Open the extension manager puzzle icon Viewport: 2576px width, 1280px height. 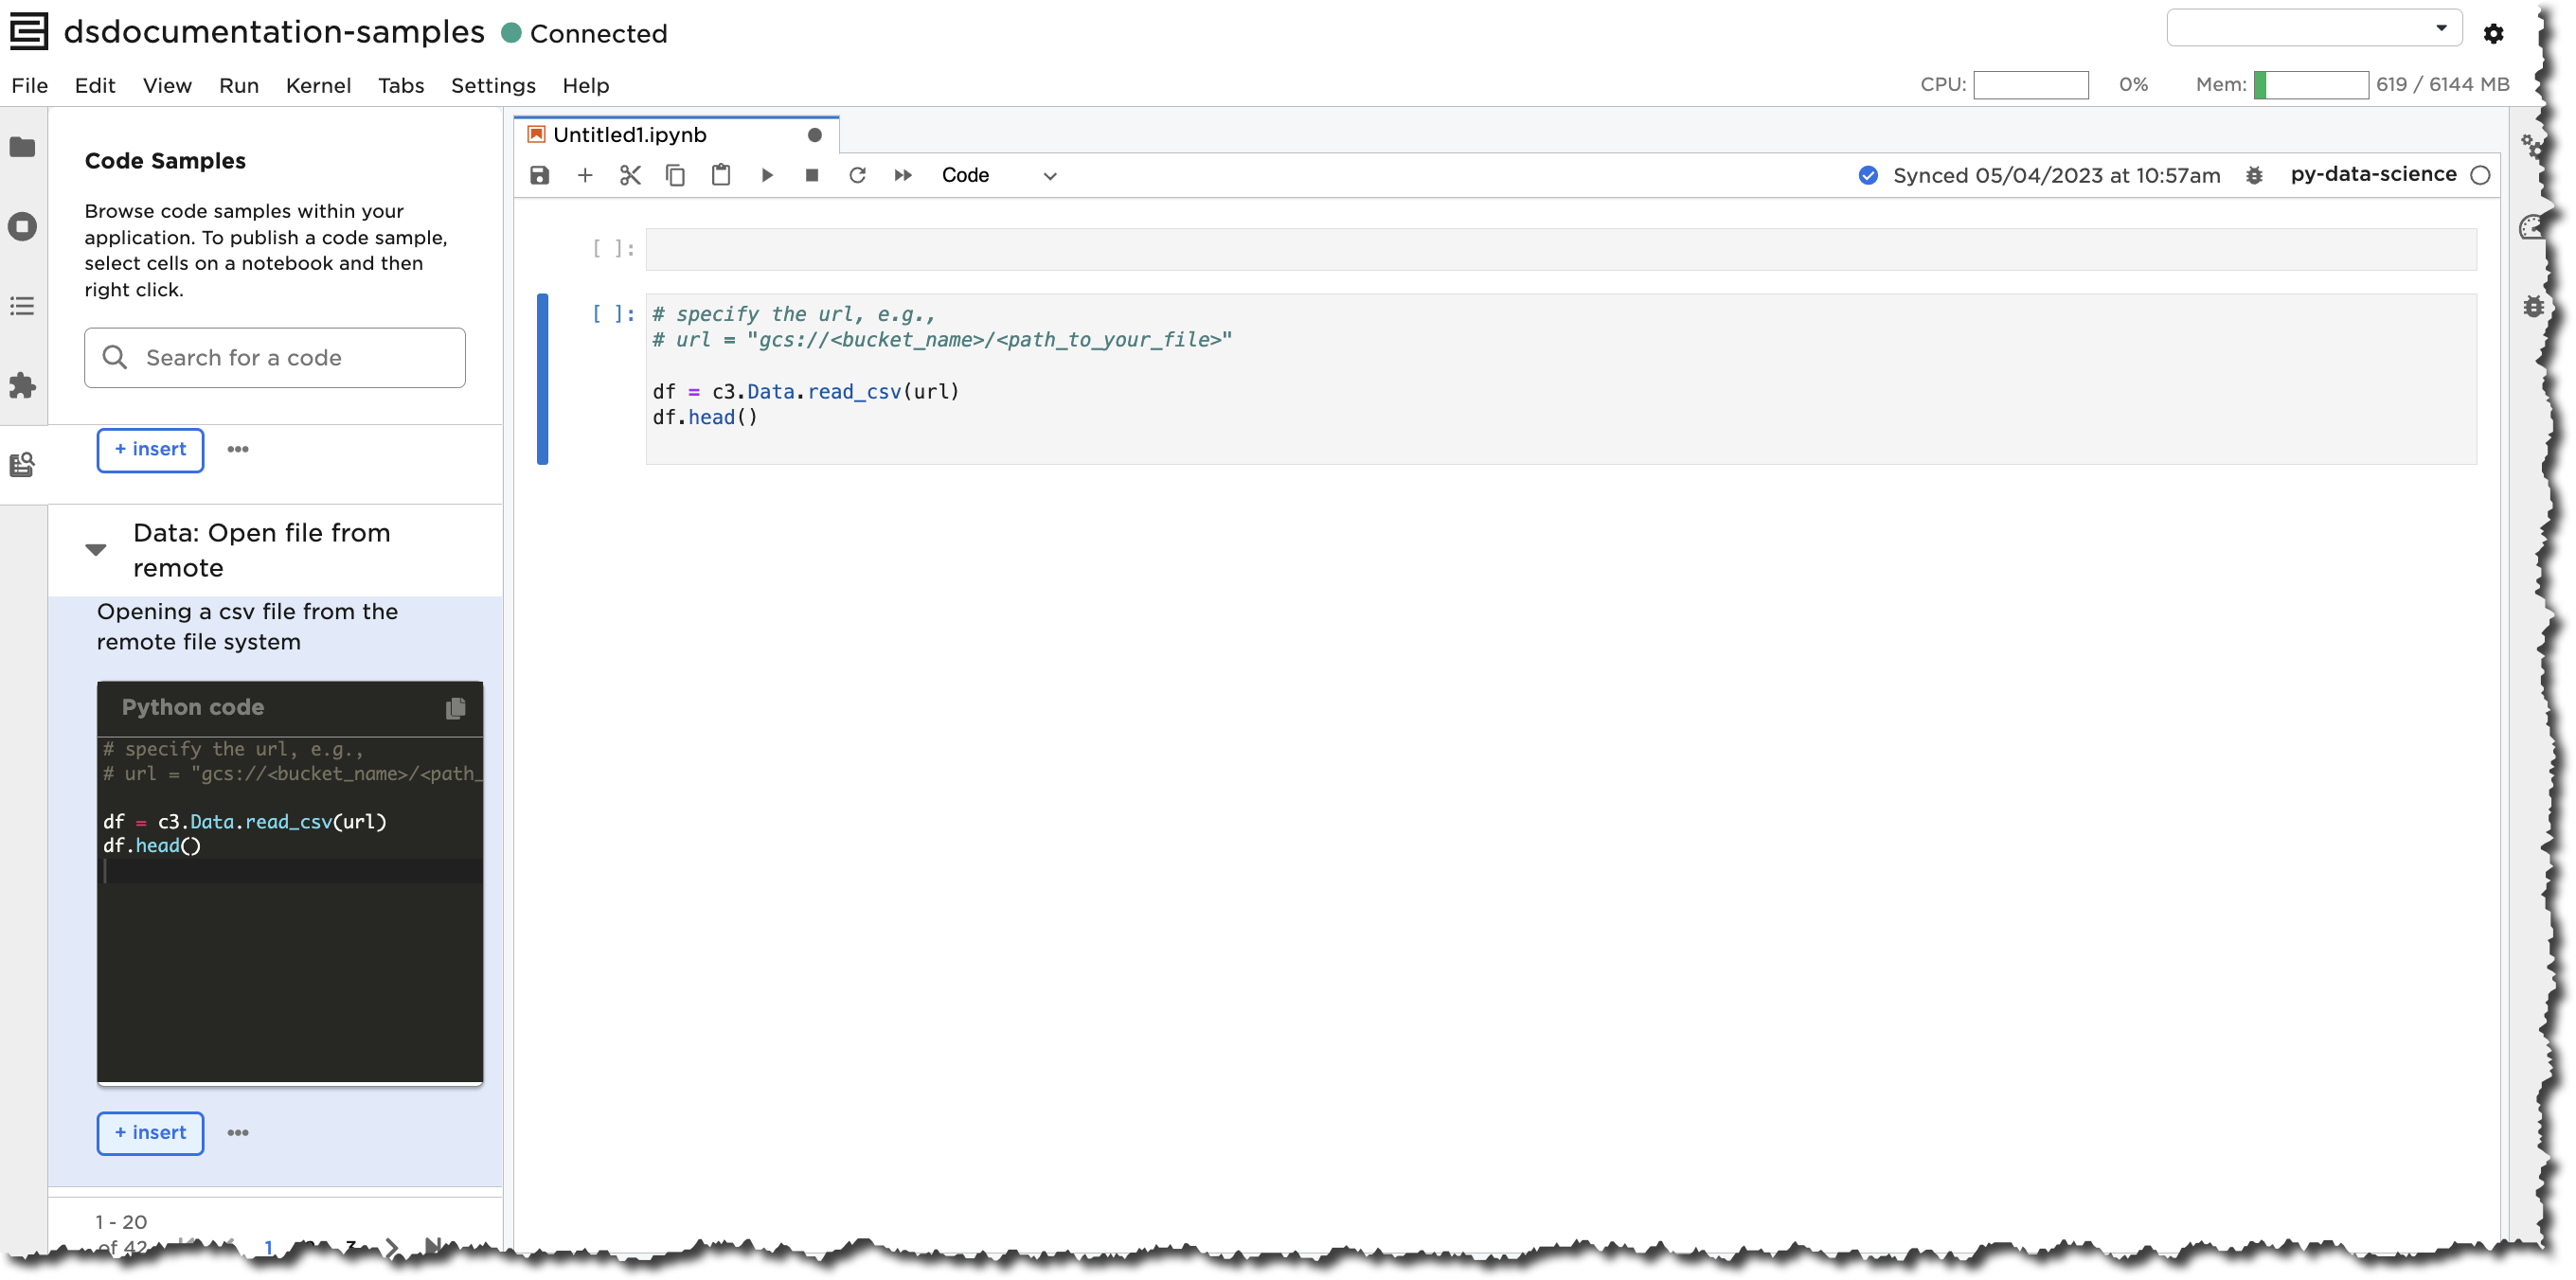point(22,385)
